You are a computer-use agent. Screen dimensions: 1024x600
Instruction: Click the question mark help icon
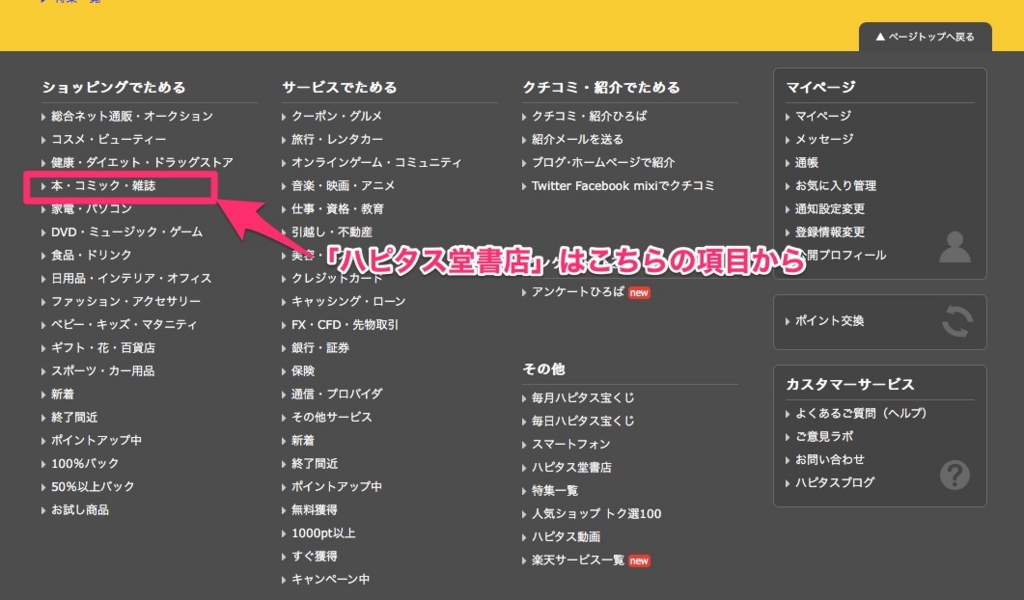click(955, 475)
